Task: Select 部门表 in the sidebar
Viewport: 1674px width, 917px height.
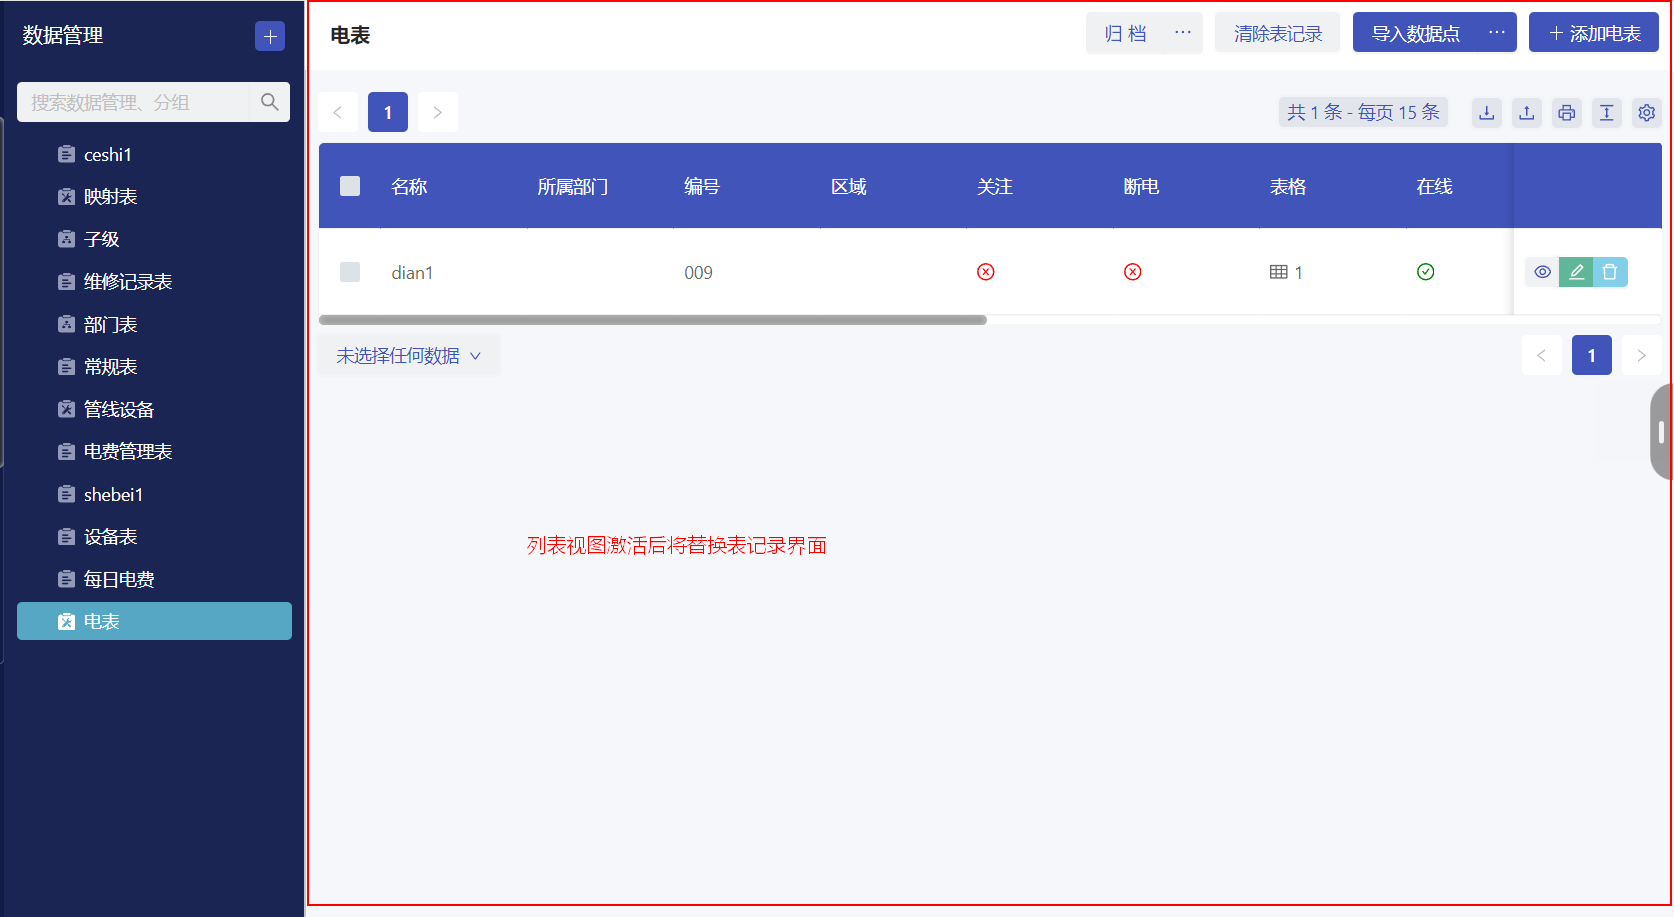Action: tap(154, 324)
